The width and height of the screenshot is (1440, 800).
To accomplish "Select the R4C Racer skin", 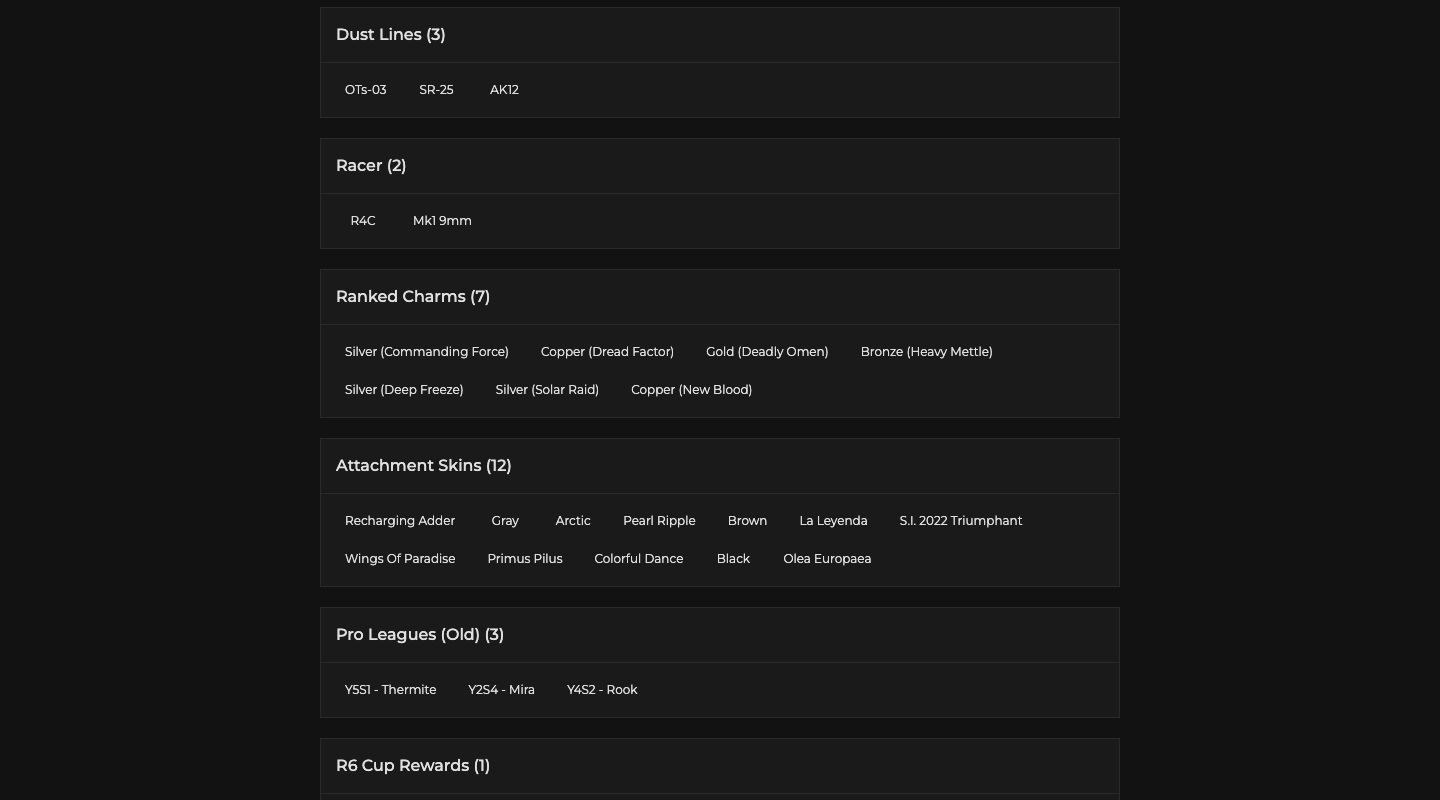I will [x=363, y=221].
